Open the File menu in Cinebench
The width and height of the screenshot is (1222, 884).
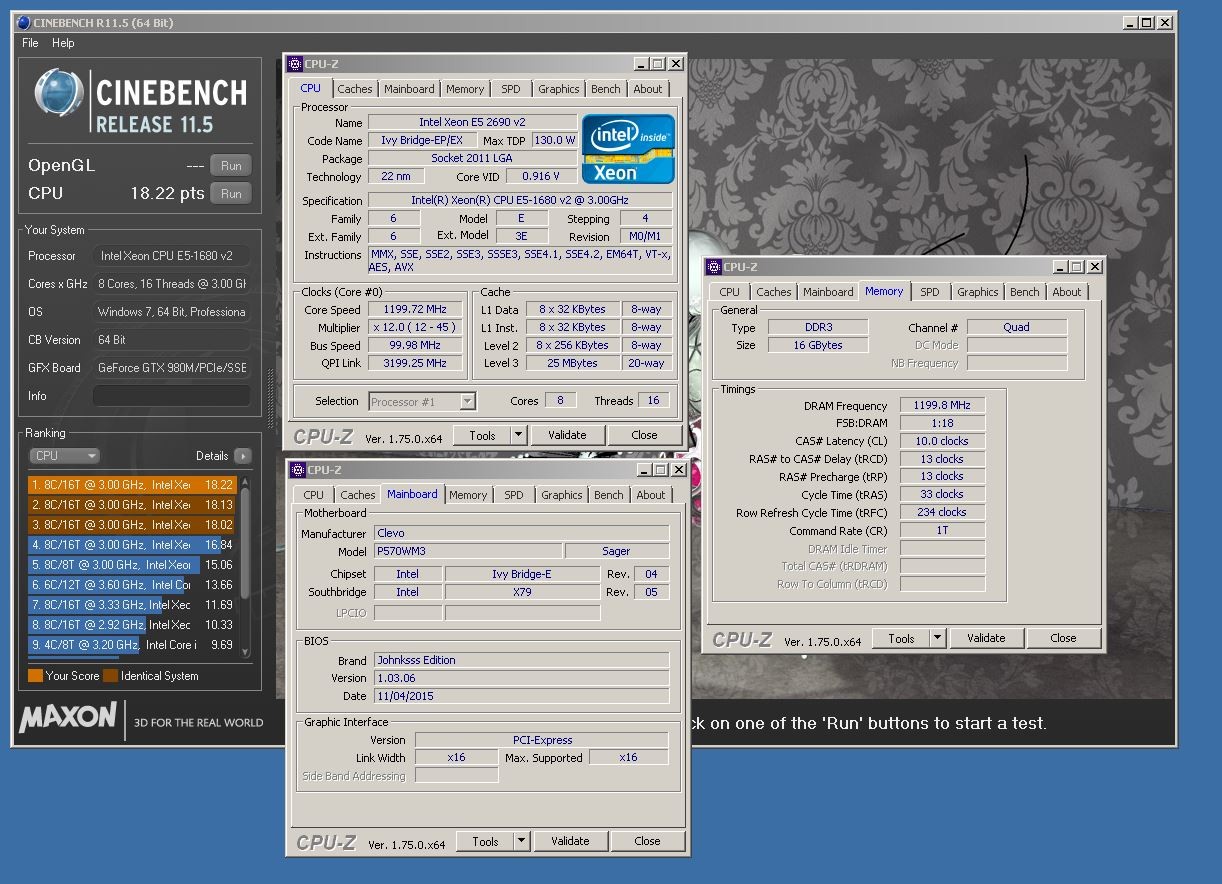click(30, 43)
